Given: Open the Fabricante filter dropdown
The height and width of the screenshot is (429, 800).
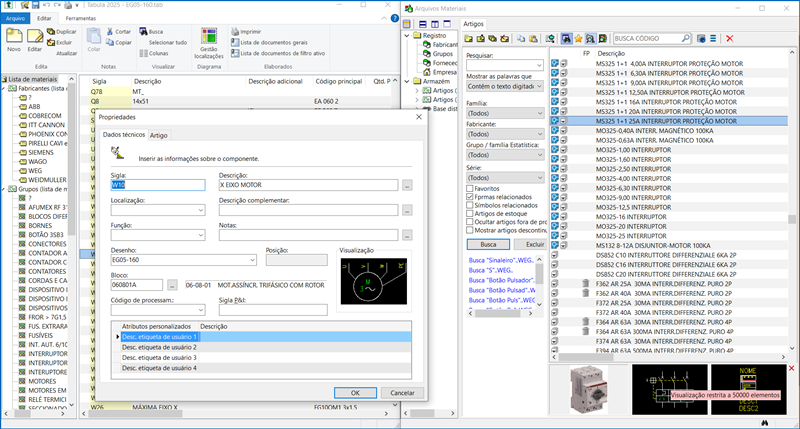Looking at the screenshot, I should click(540, 134).
